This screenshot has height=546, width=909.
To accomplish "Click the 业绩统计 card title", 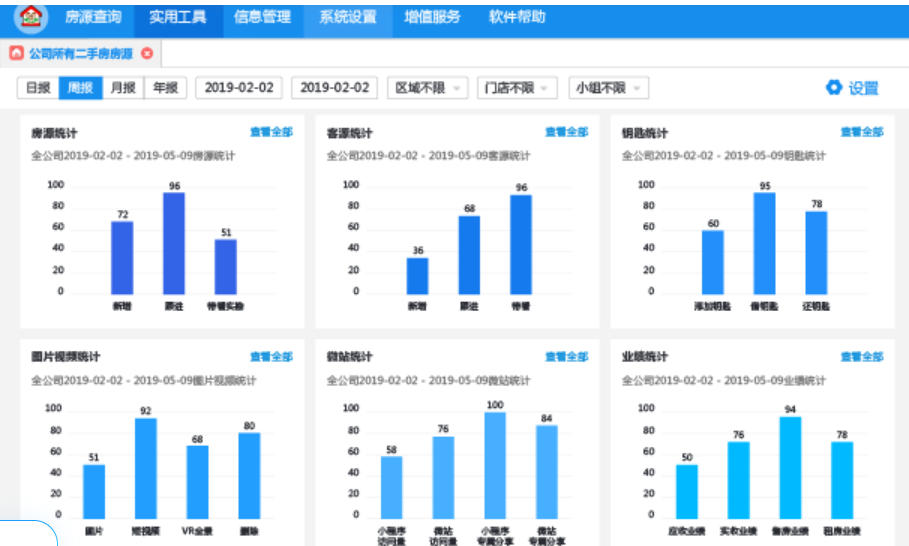I will [x=645, y=356].
